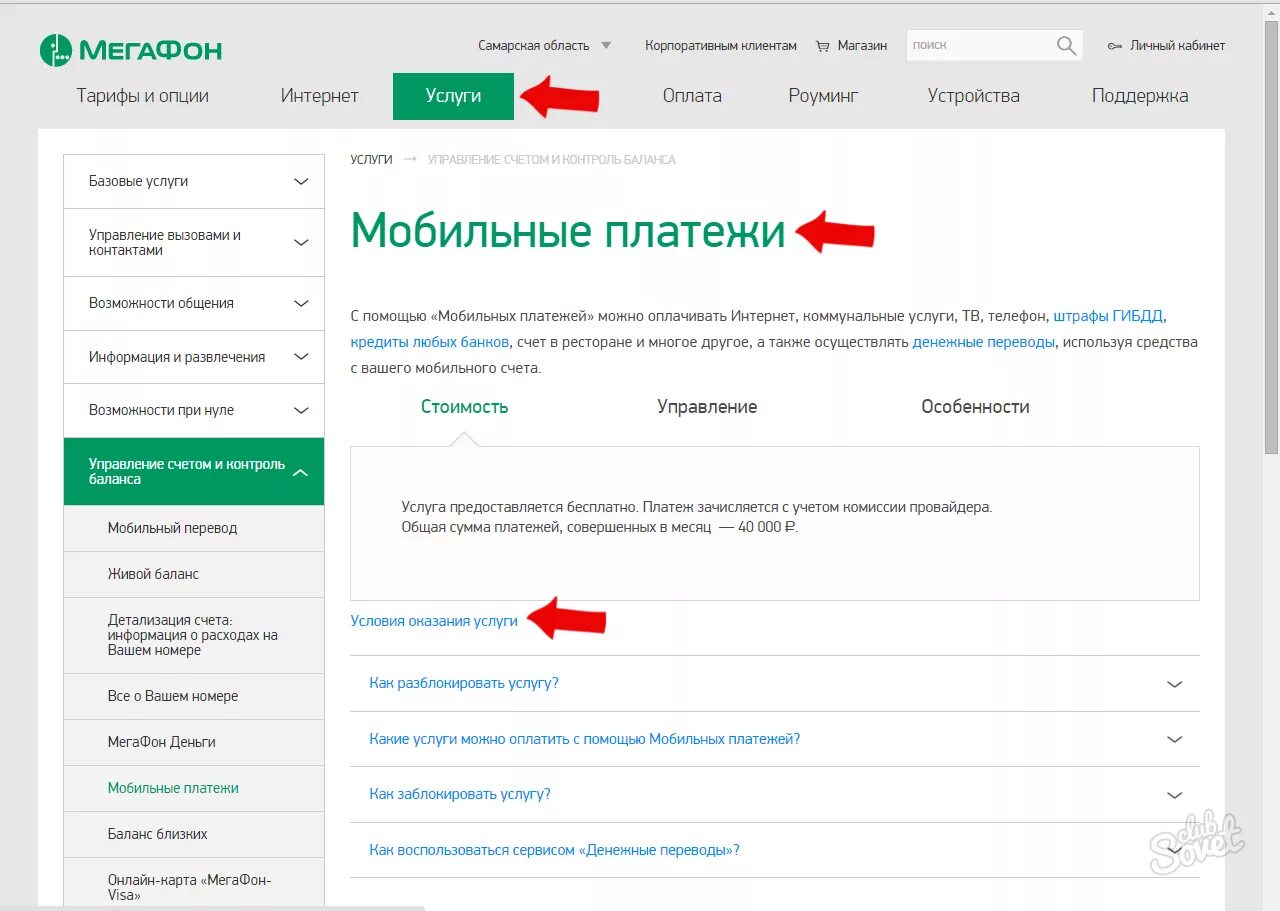Screen dimensions: 1280x911
Task: Open the Магазин link
Action: point(862,46)
